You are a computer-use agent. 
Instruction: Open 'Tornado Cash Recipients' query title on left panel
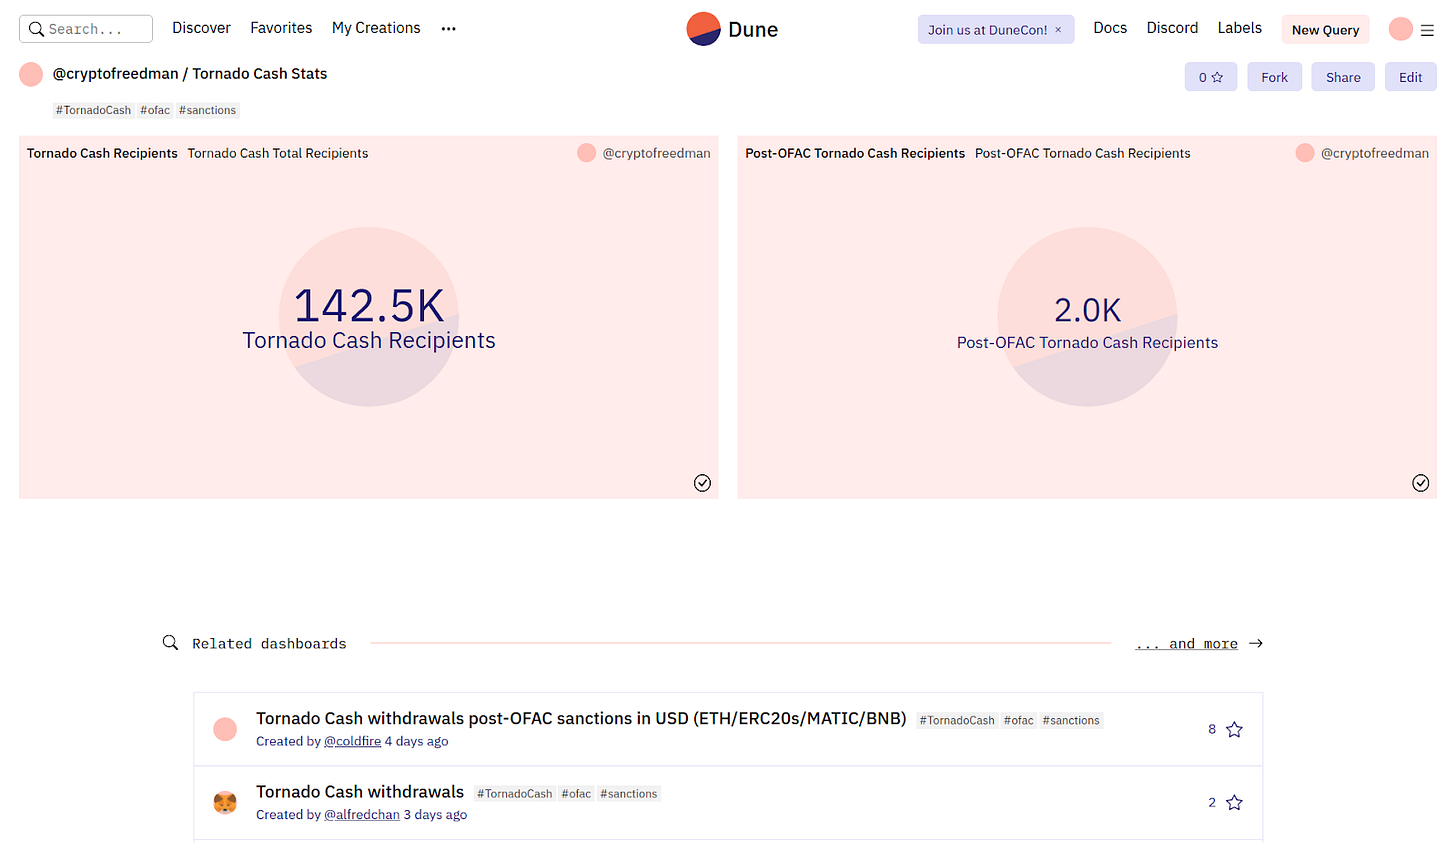coord(102,153)
